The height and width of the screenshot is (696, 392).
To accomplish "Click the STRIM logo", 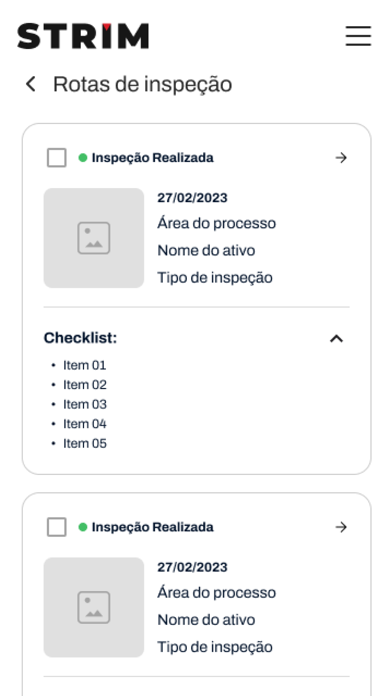I will [x=83, y=36].
